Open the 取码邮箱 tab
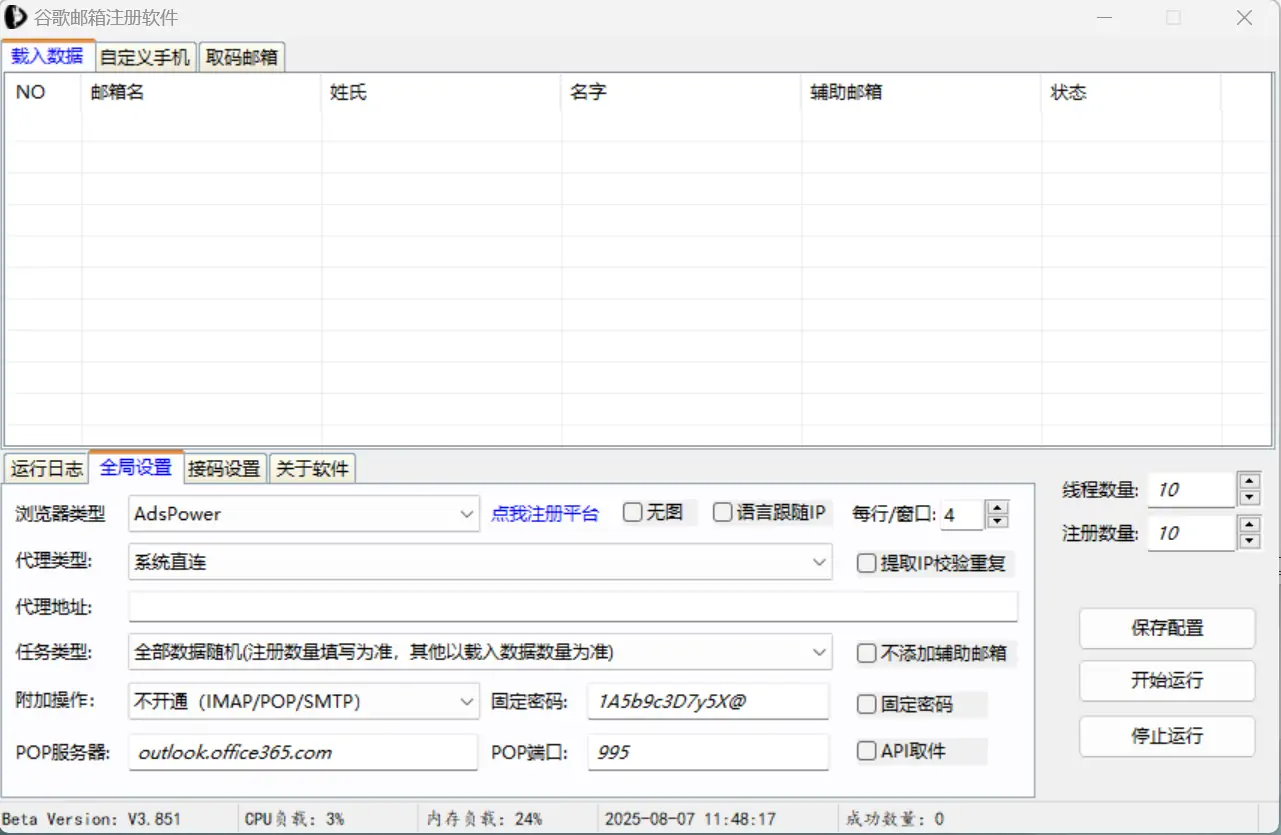The image size is (1281, 835). click(x=242, y=57)
